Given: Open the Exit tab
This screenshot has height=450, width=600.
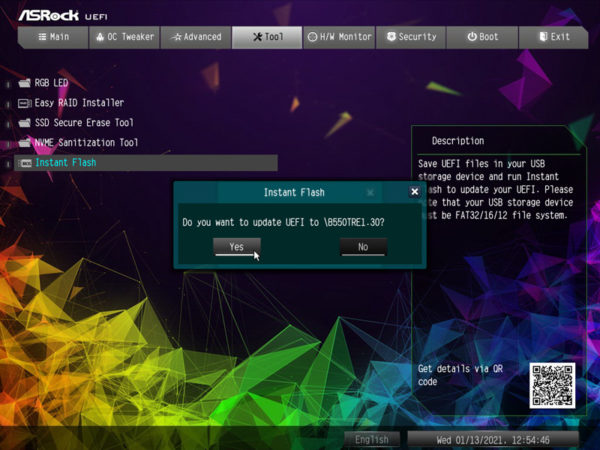Looking at the screenshot, I should pyautogui.click(x=553, y=37).
